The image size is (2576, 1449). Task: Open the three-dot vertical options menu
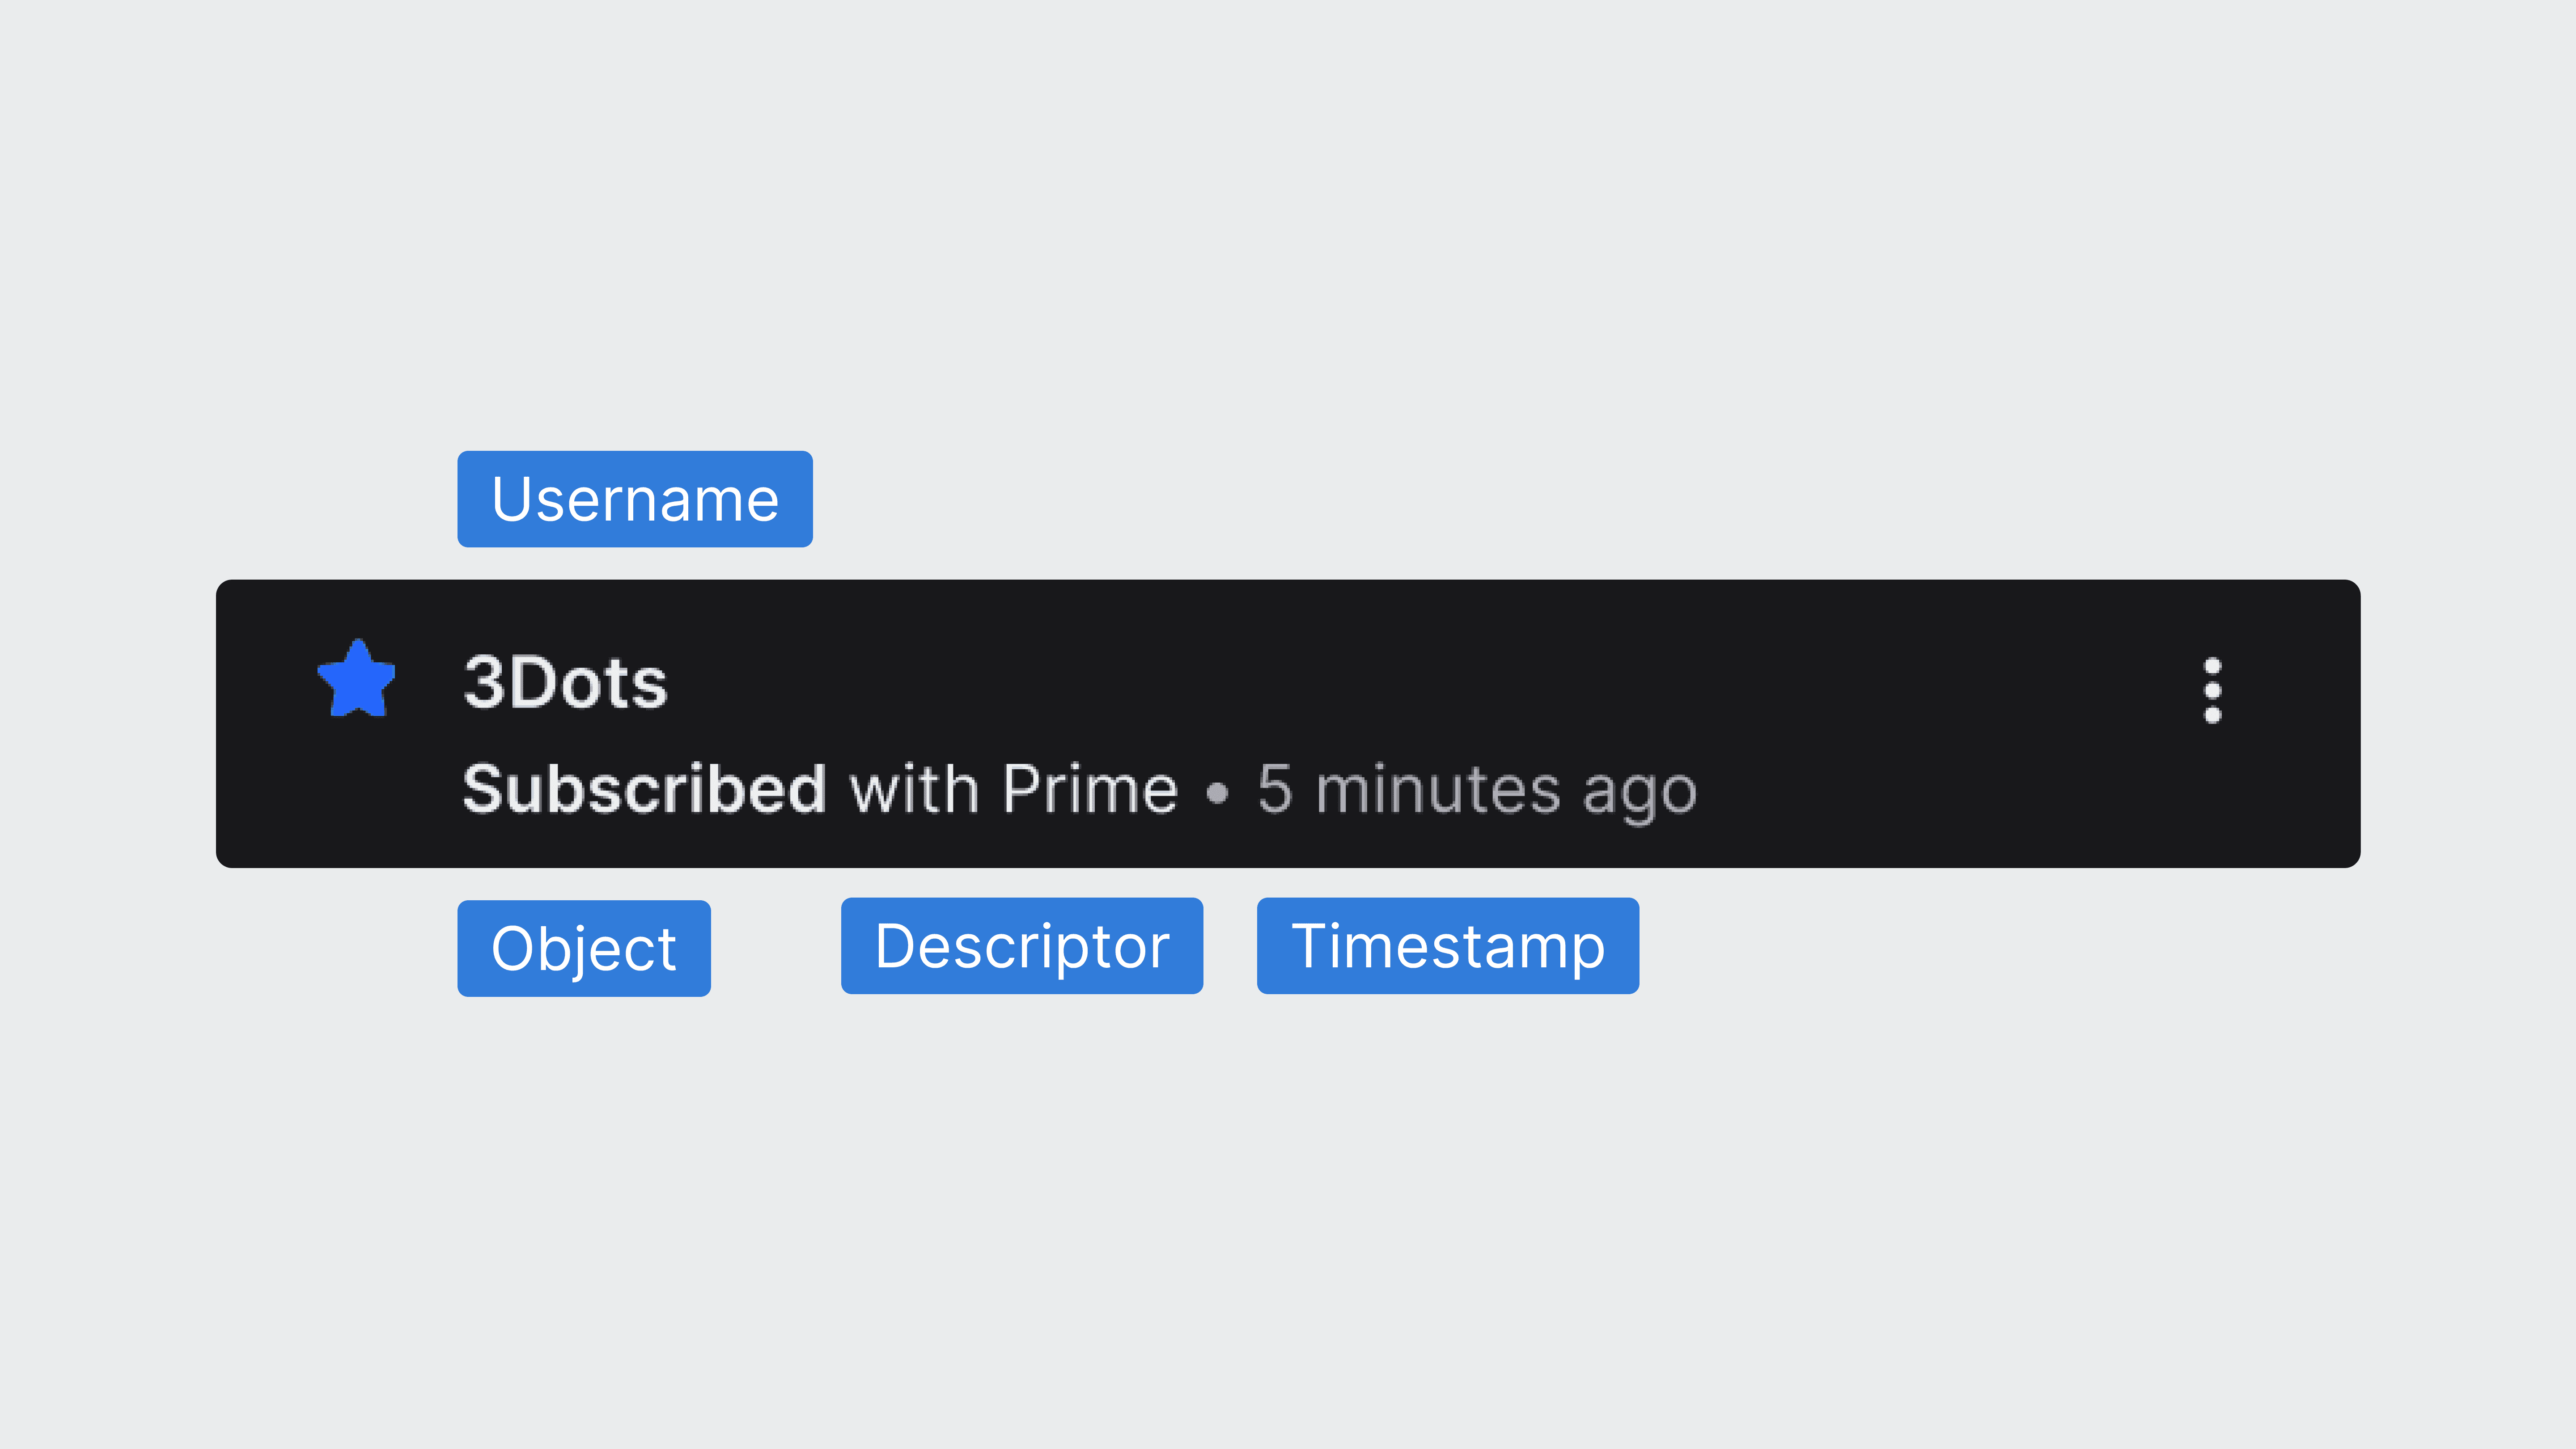(x=2212, y=690)
